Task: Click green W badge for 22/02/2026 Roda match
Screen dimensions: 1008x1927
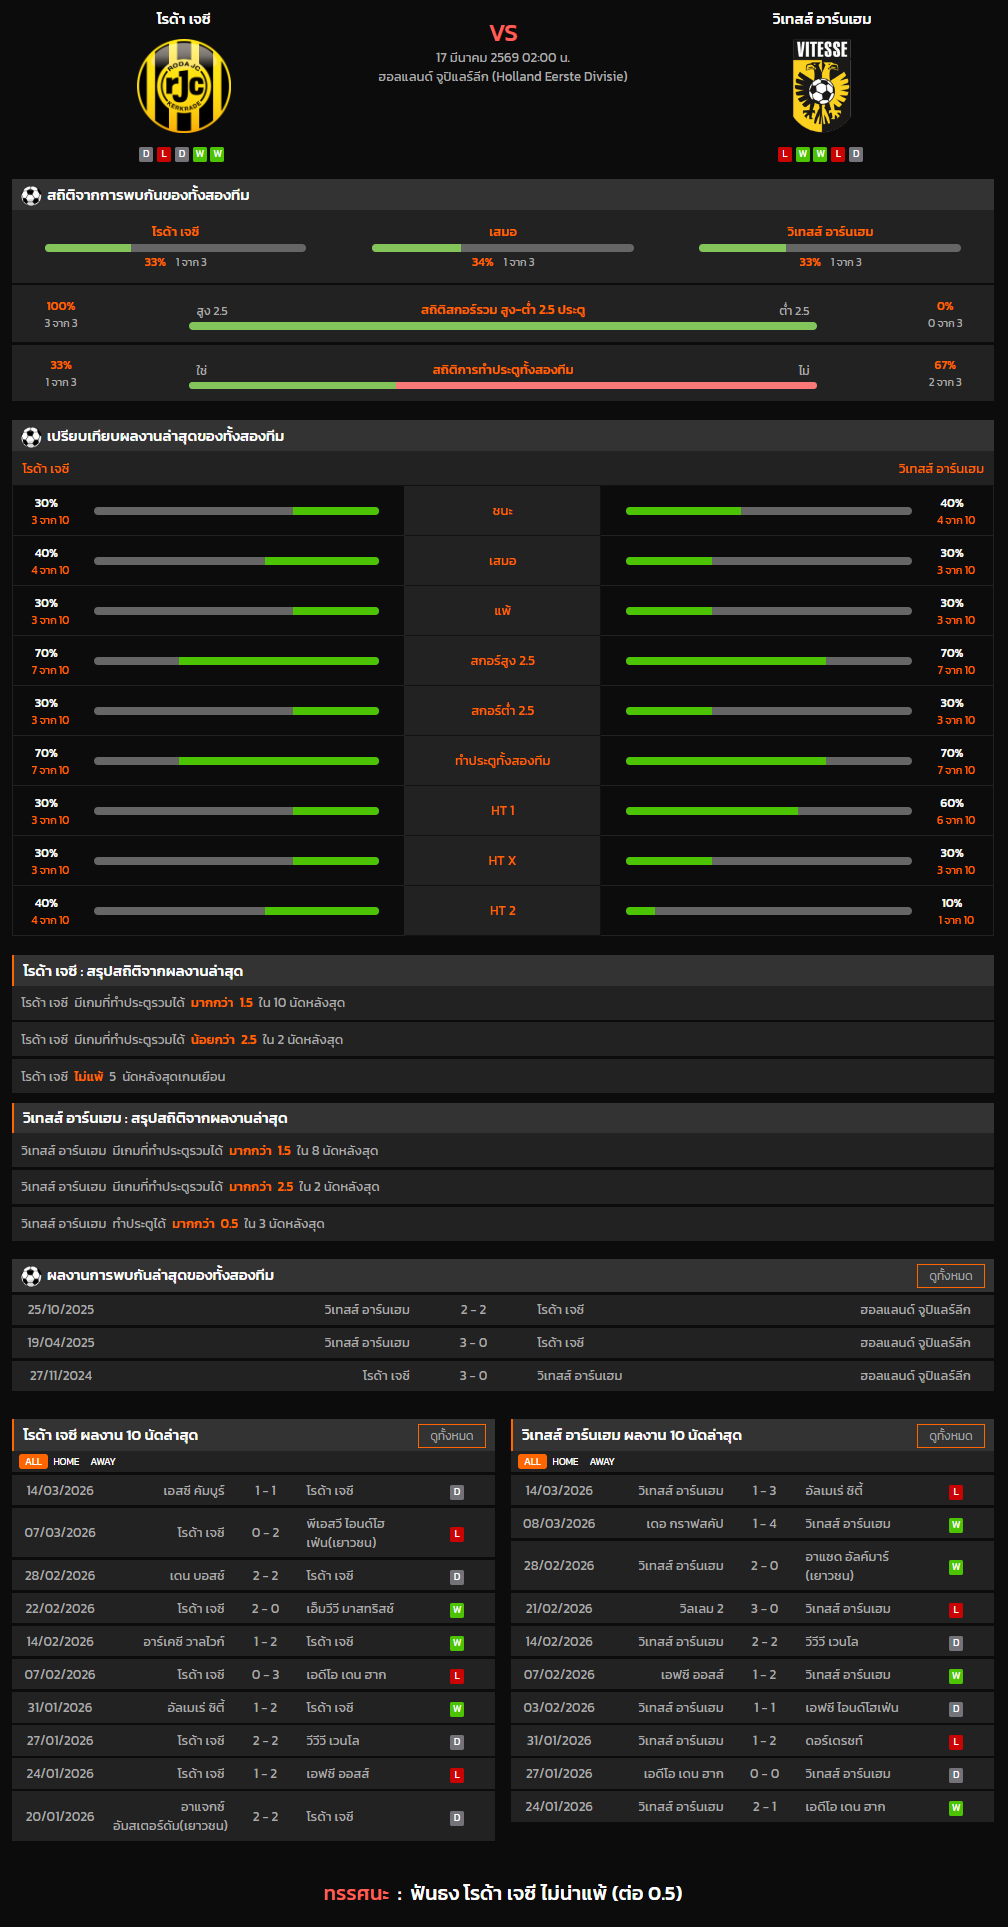Action: tap(457, 1610)
